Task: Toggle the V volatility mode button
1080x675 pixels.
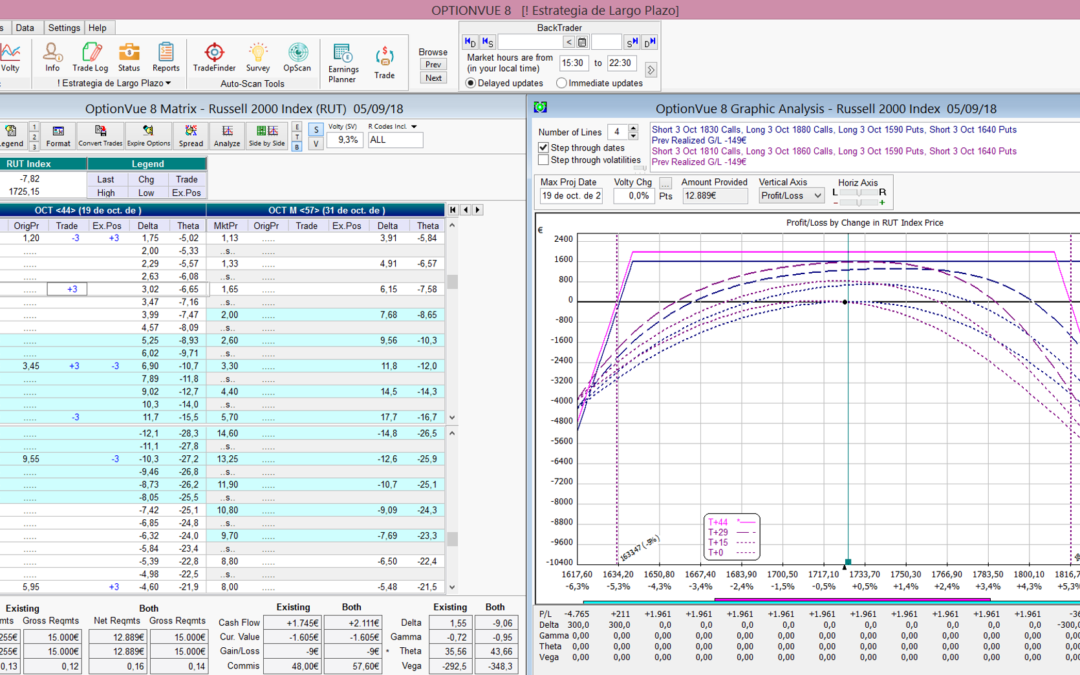Action: pyautogui.click(x=315, y=143)
